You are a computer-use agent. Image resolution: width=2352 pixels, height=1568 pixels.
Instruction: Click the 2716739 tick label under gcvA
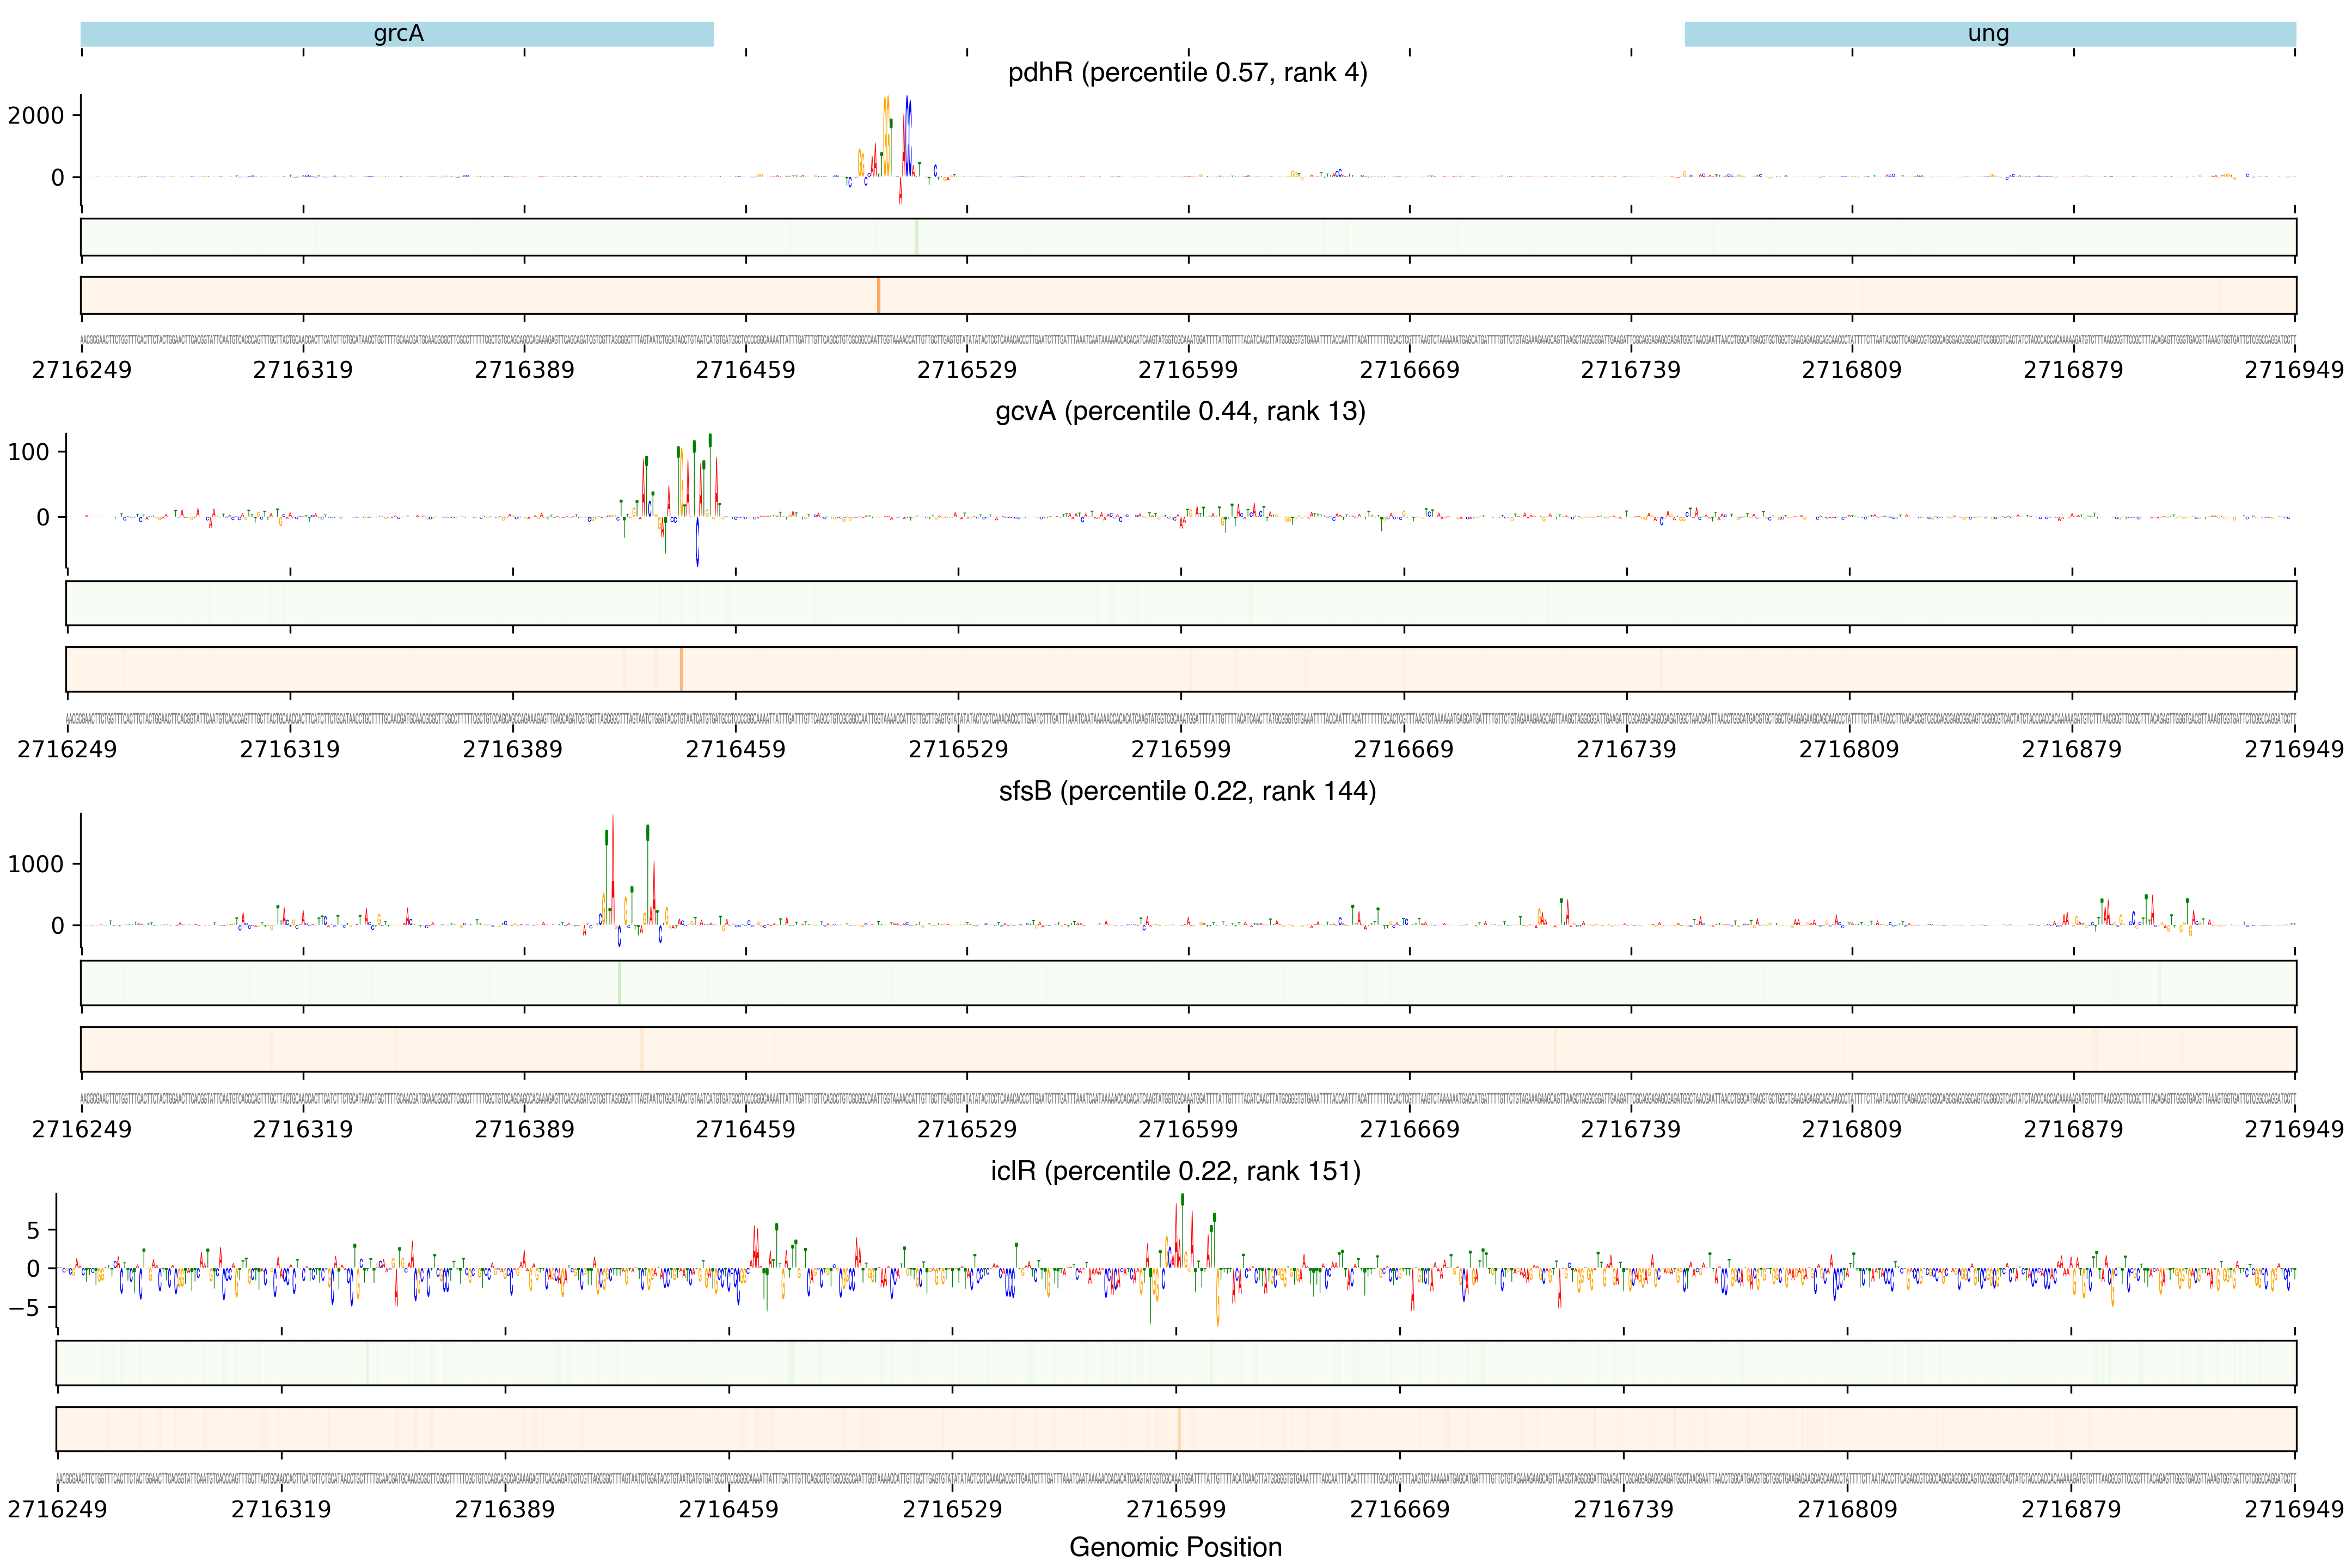click(1626, 749)
